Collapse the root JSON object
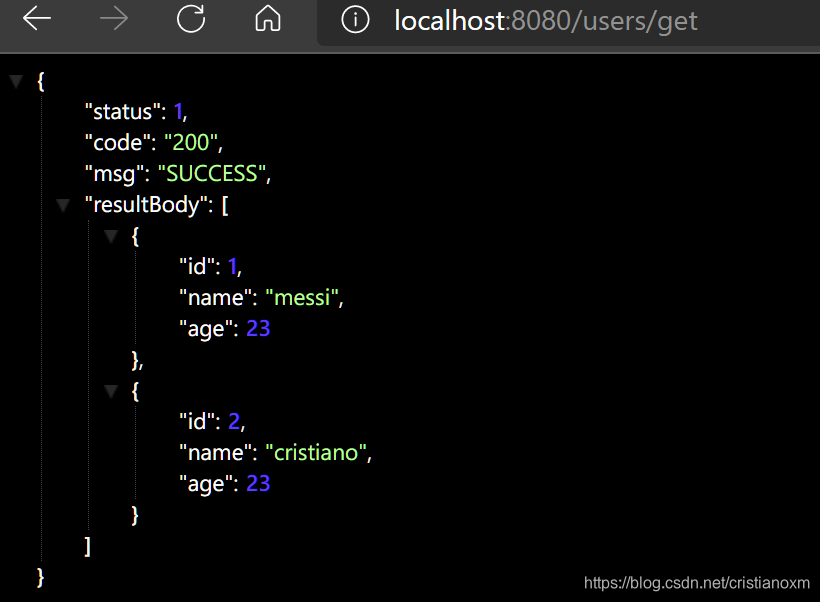This screenshot has height=602, width=820. click(16, 81)
